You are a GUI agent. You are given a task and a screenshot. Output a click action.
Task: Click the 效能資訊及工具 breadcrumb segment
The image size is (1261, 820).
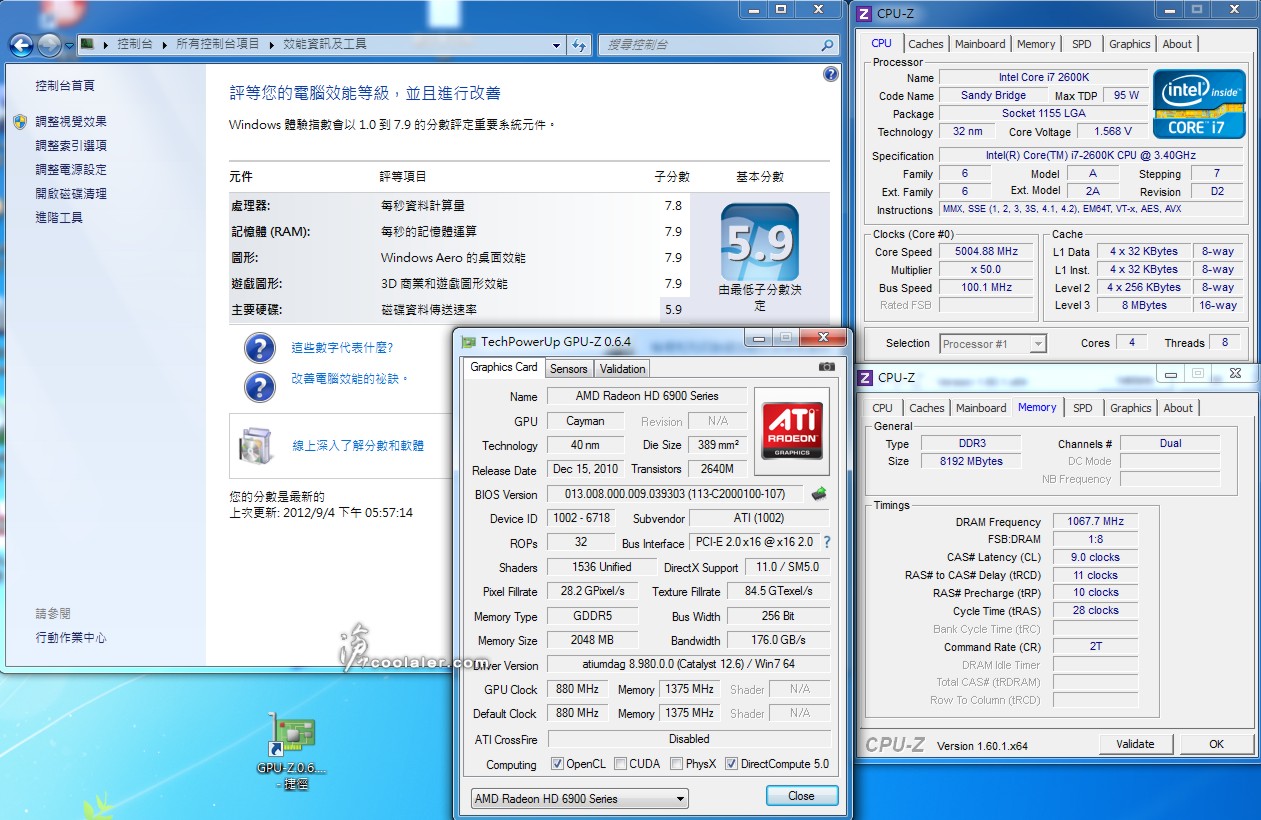[x=325, y=45]
